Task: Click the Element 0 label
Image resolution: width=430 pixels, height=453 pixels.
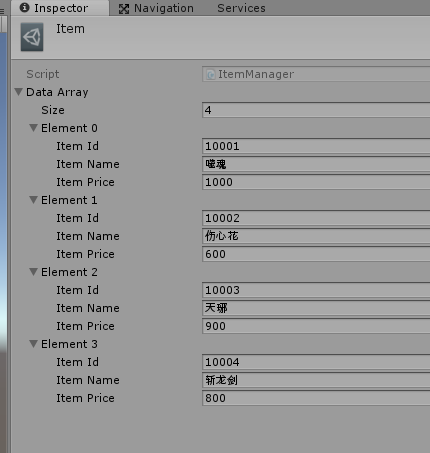Action: pos(69,128)
